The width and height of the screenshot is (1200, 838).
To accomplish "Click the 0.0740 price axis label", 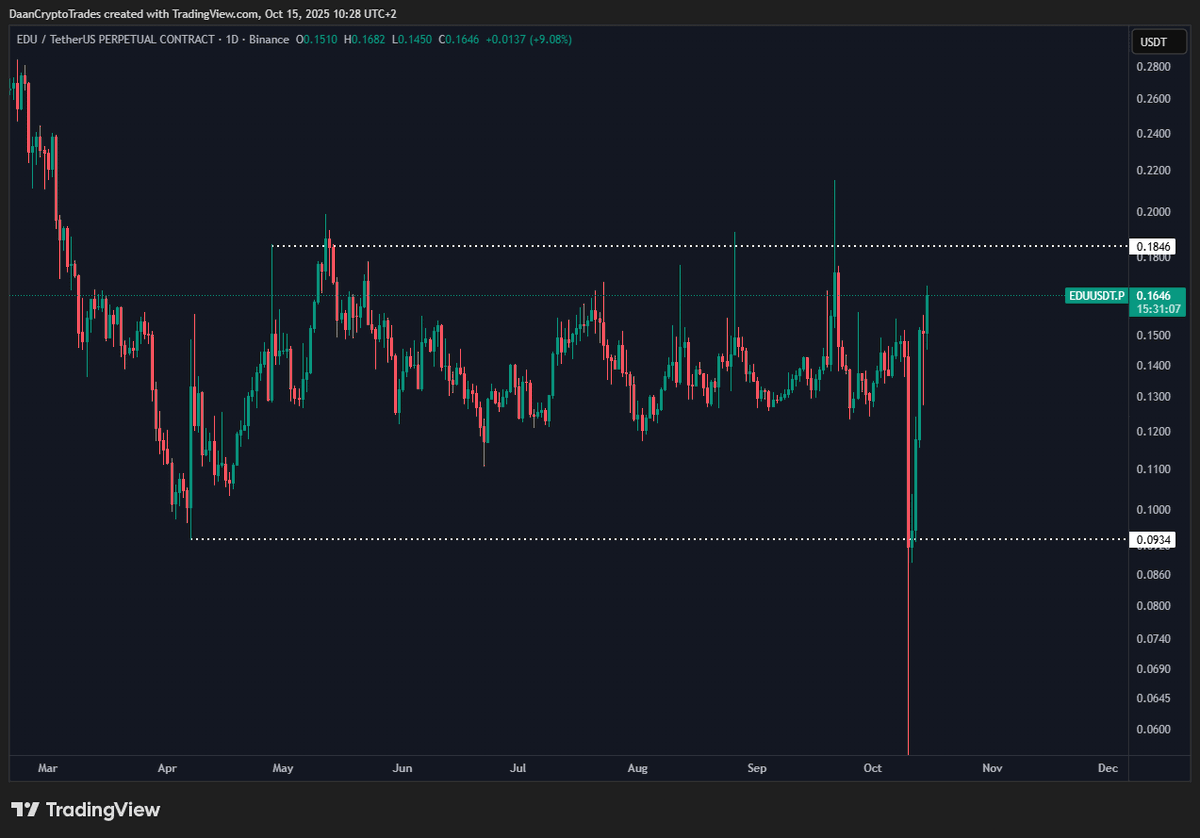I will pyautogui.click(x=1153, y=638).
